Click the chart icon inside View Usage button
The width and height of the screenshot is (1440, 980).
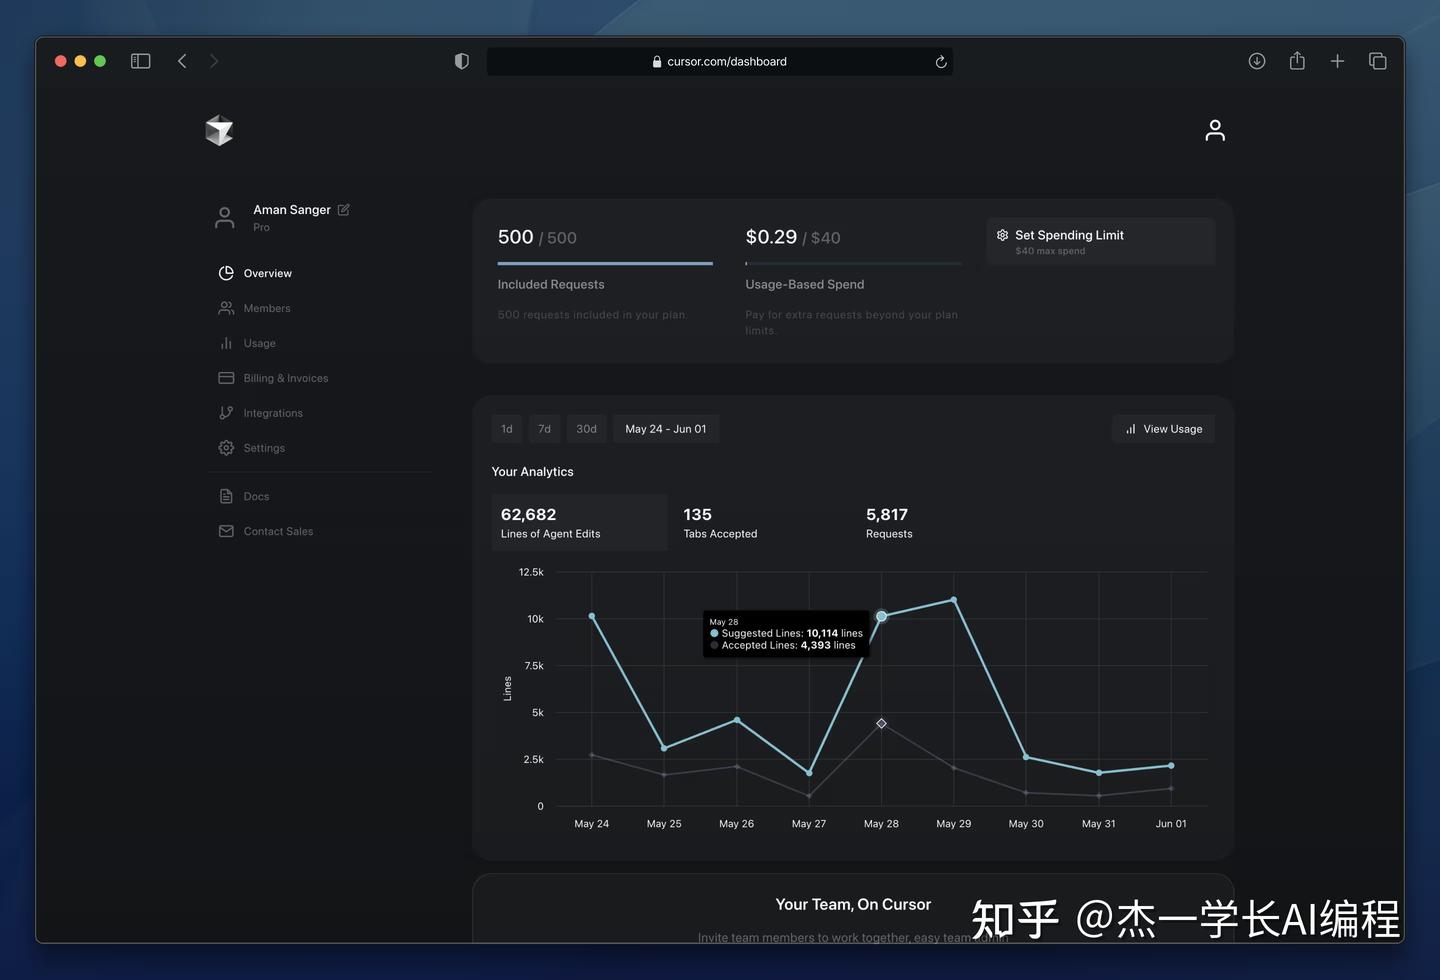tap(1131, 428)
